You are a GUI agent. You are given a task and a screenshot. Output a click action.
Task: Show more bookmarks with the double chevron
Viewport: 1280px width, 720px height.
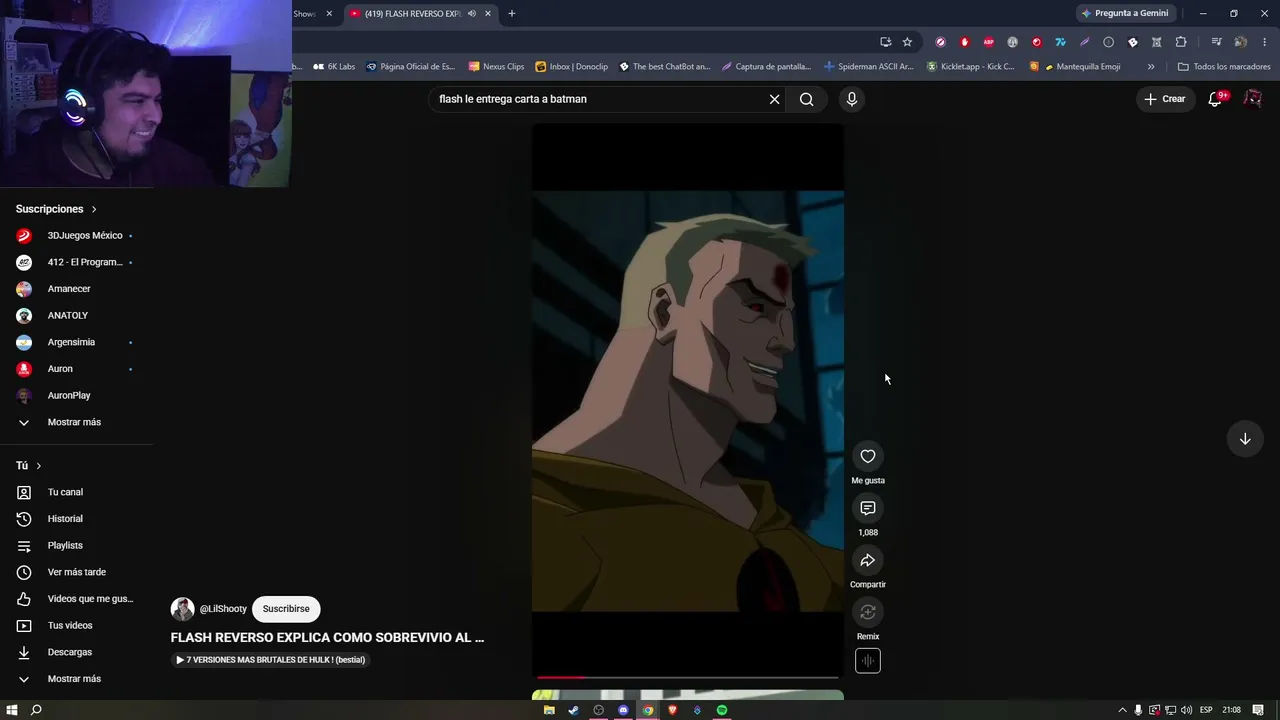pyautogui.click(x=1151, y=67)
